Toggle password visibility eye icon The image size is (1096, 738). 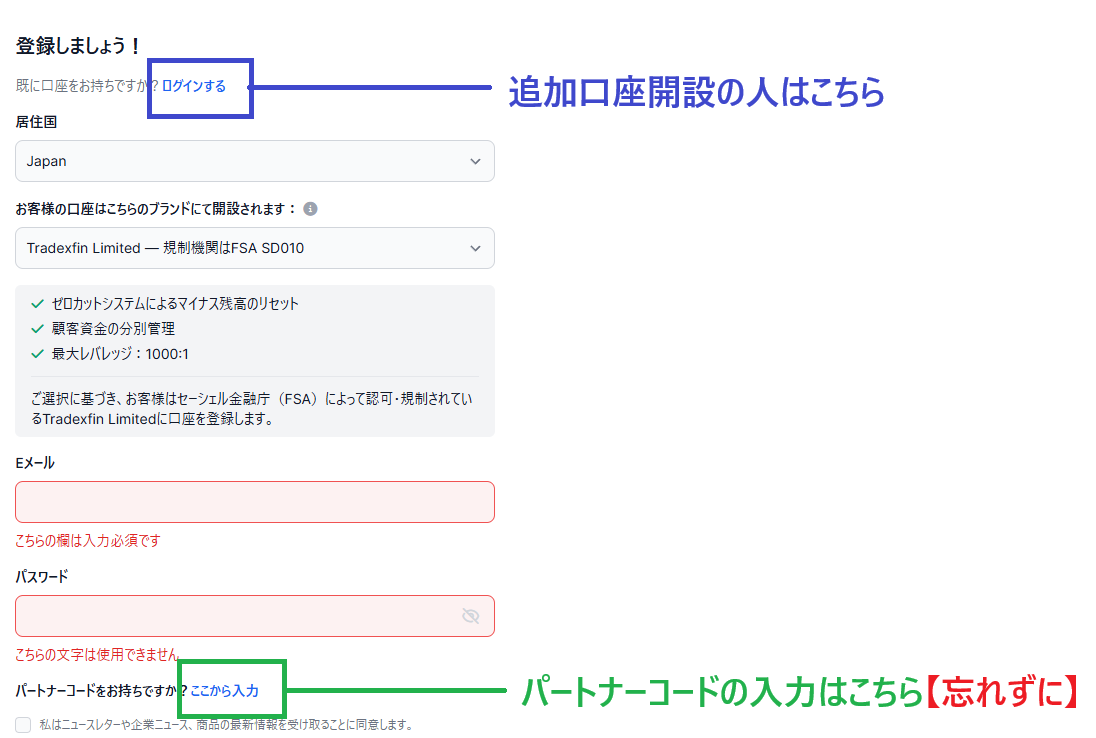pos(471,616)
